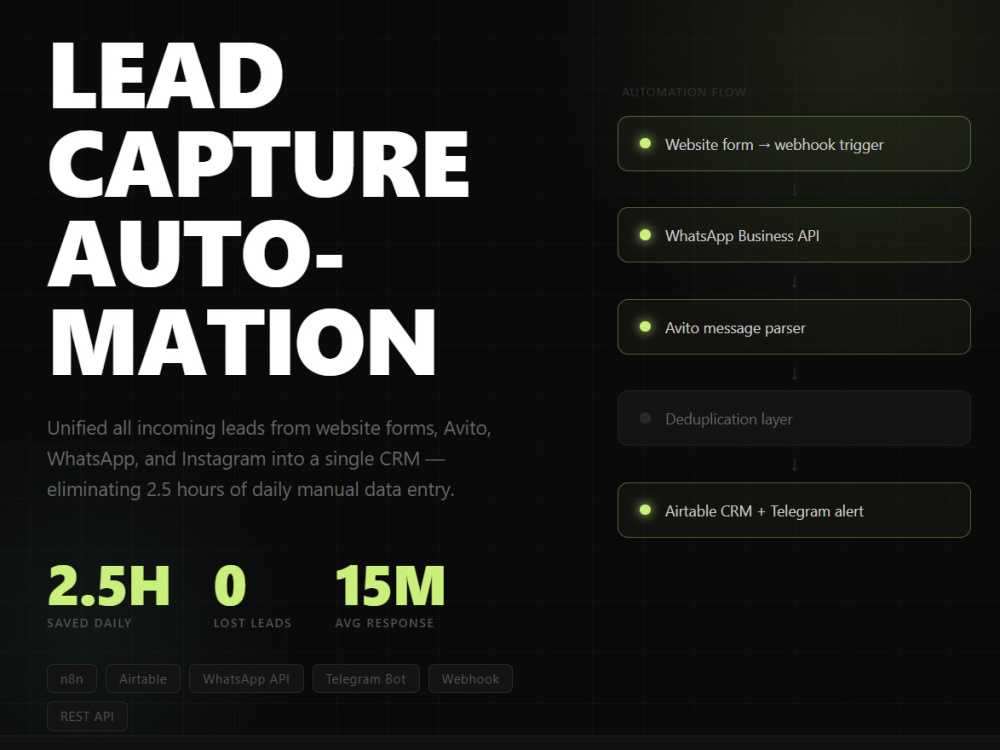Click the 0 lost leads stat

click(x=253, y=597)
